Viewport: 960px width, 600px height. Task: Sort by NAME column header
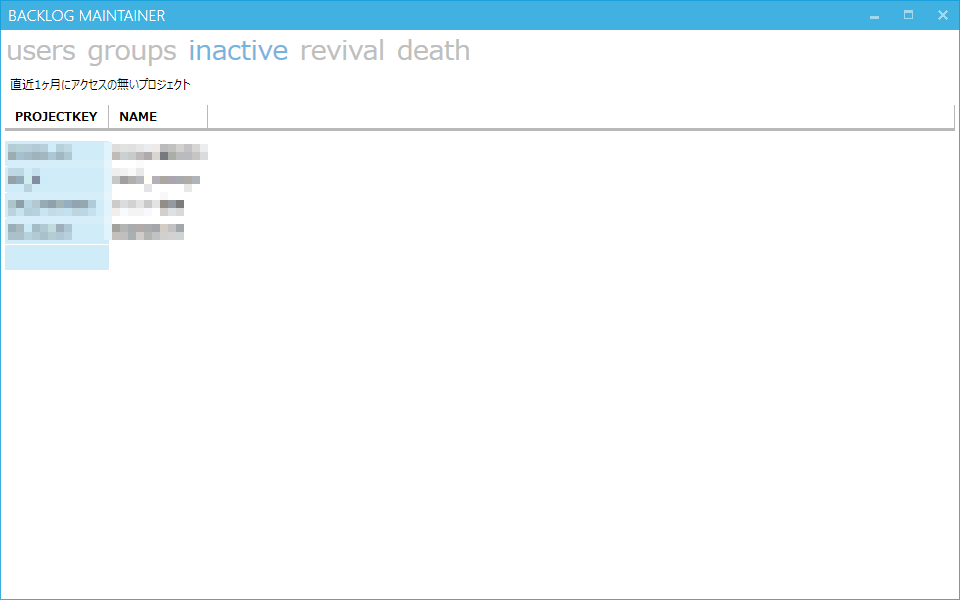coord(158,116)
